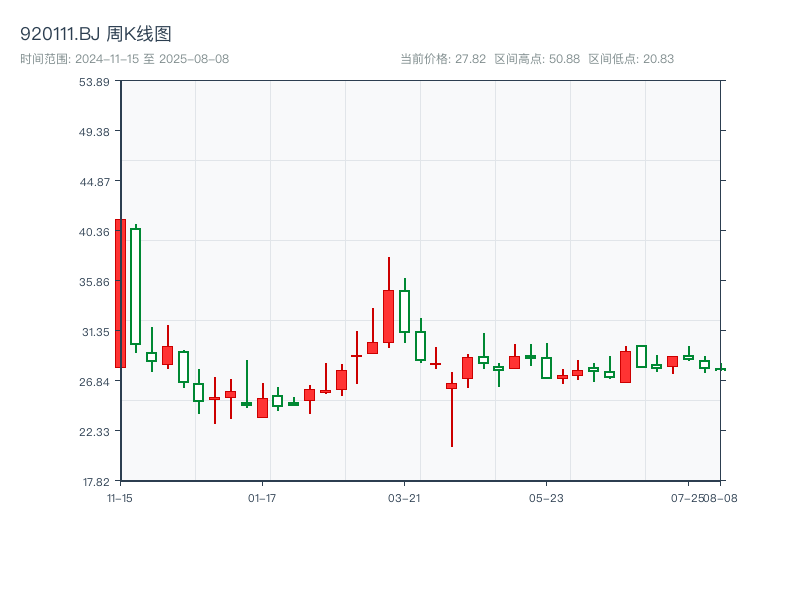The width and height of the screenshot is (800, 600).
Task: Click the tall red candlestick at 11-15
Action: pos(120,293)
